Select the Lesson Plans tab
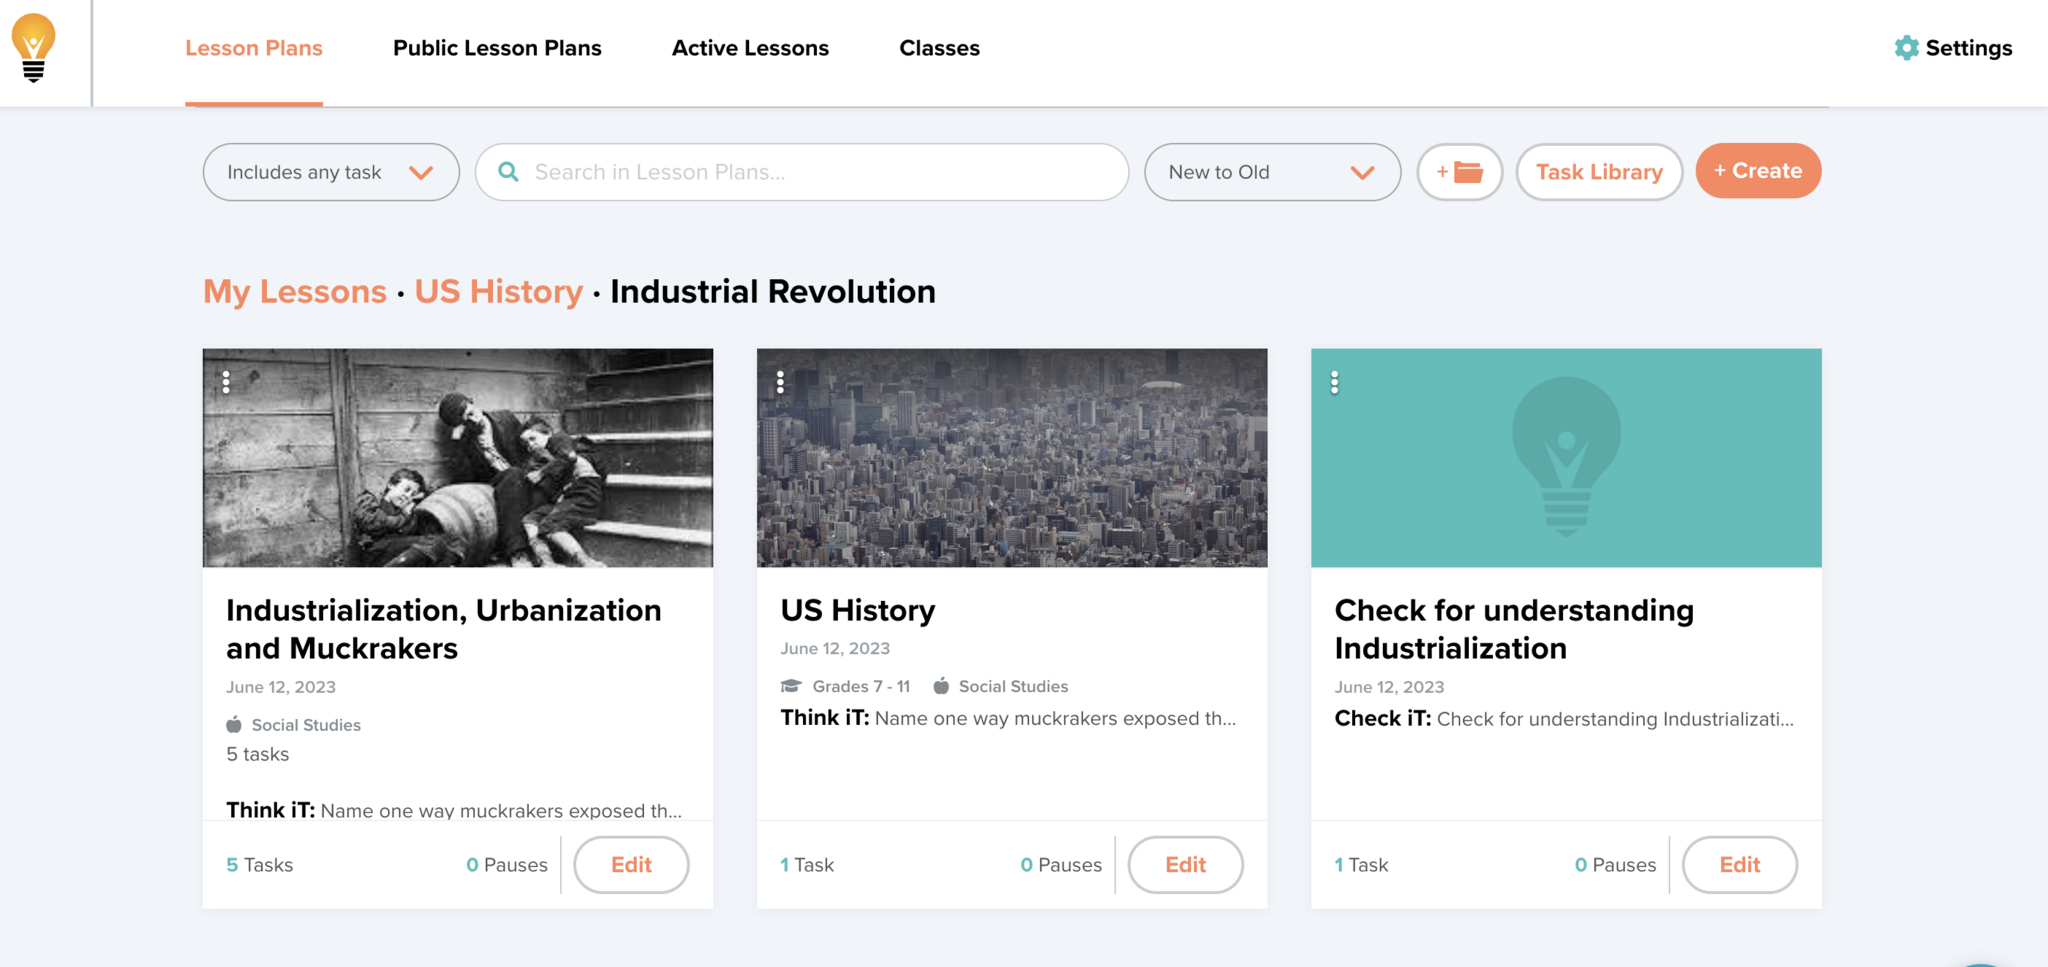Screen dimensions: 2048x967 pos(254,48)
